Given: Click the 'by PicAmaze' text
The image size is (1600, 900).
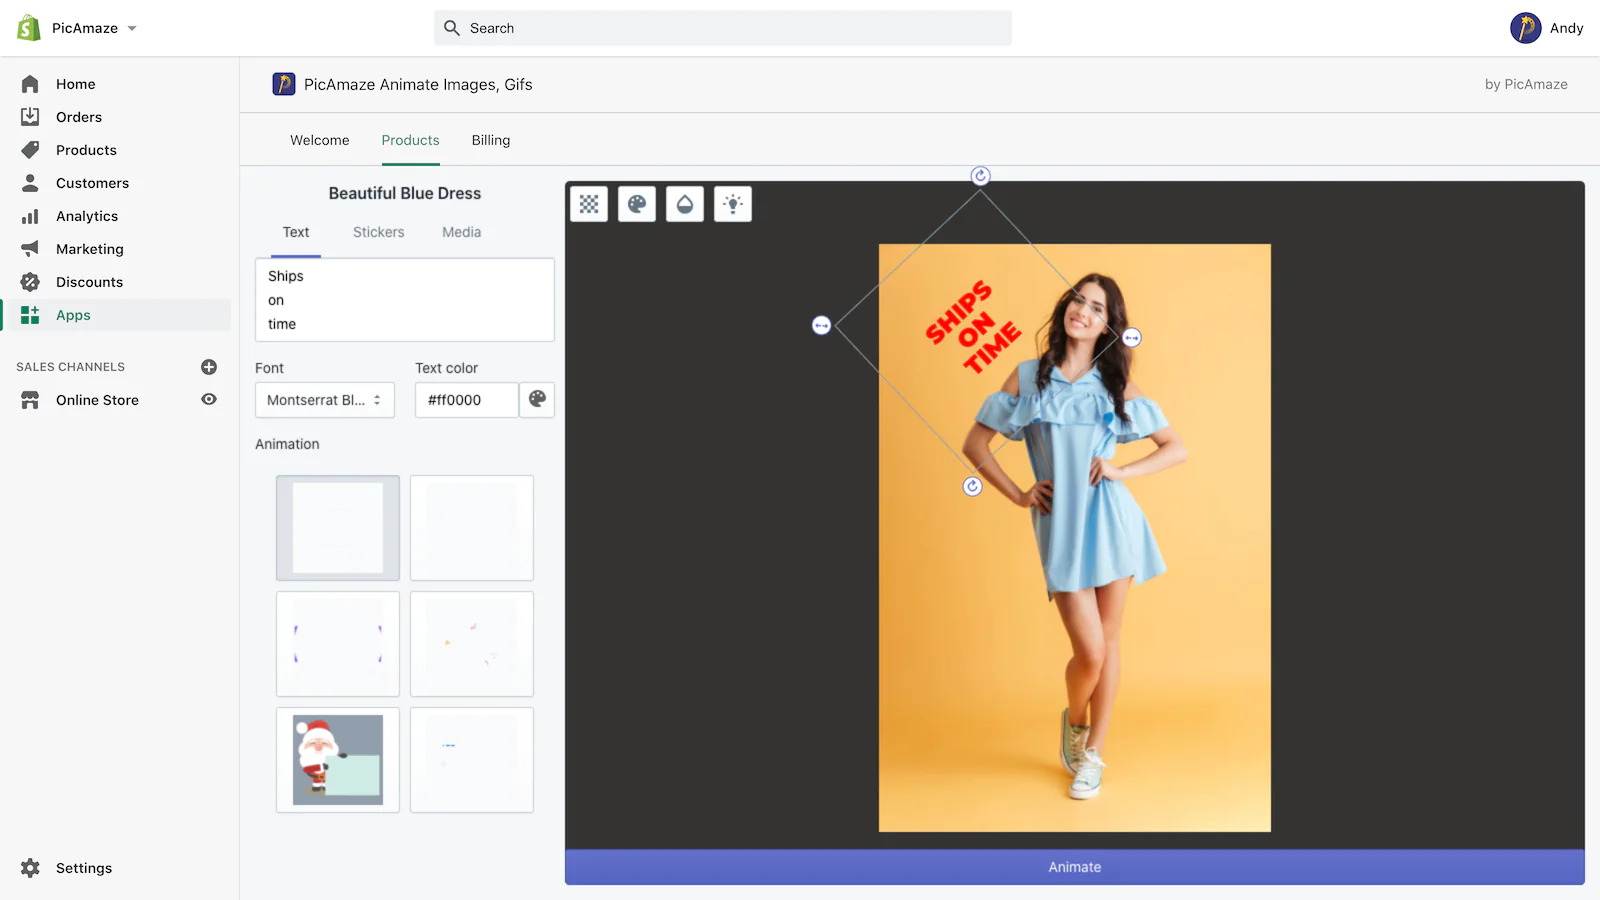Looking at the screenshot, I should [x=1526, y=84].
